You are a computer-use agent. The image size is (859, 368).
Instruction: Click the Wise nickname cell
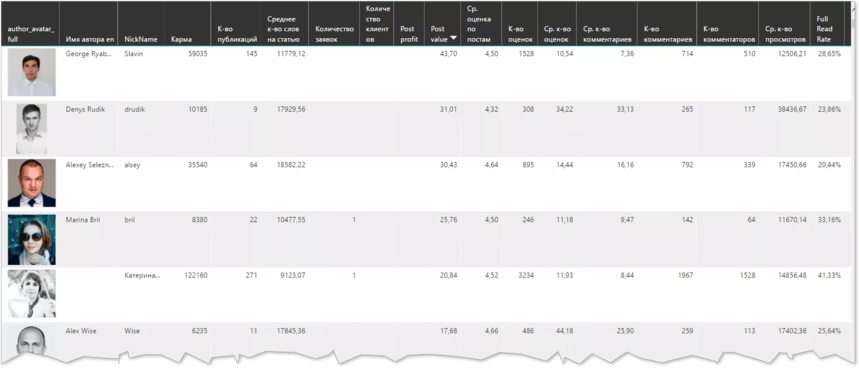pyautogui.click(x=131, y=331)
